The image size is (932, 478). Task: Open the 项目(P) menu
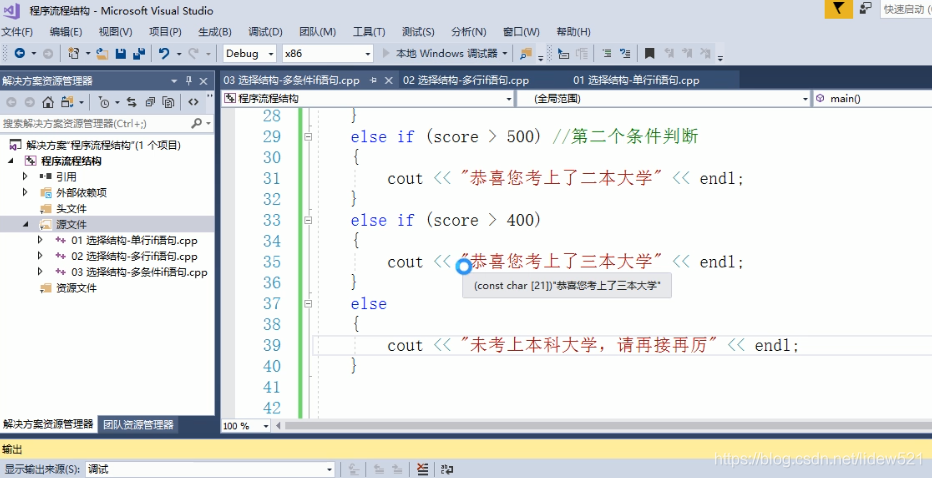165,32
